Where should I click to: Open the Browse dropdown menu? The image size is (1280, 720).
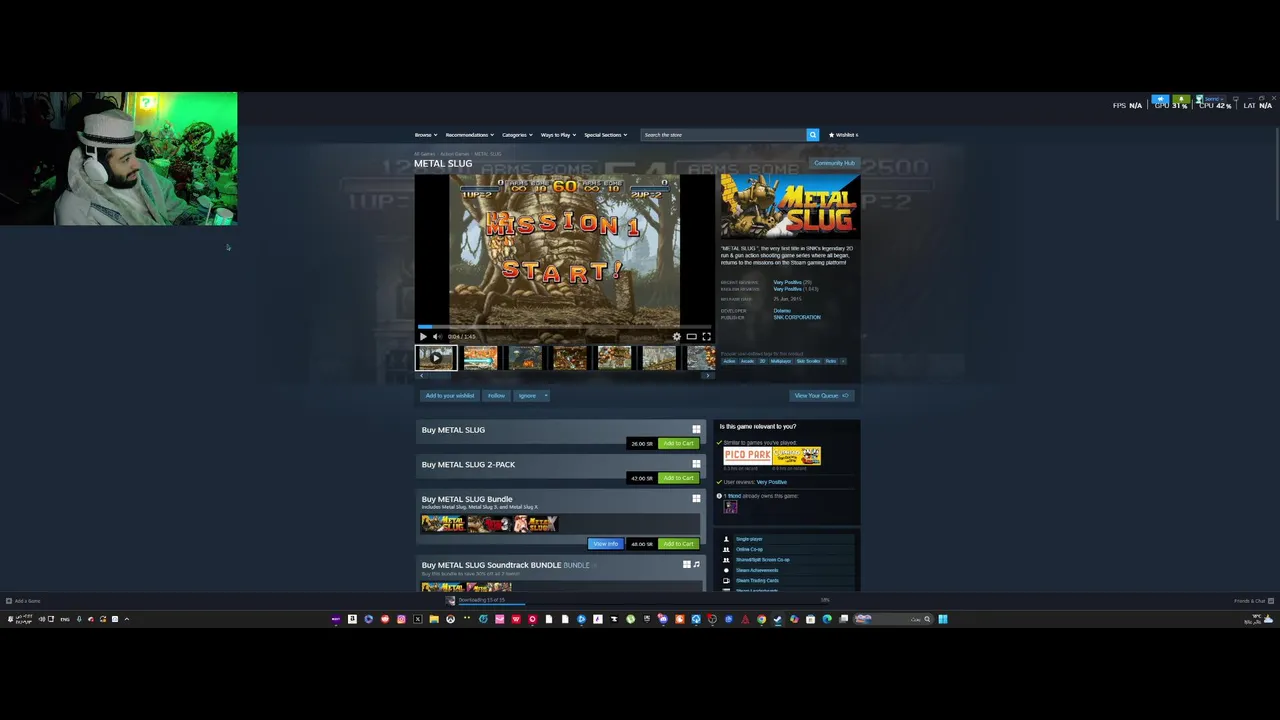coord(426,135)
